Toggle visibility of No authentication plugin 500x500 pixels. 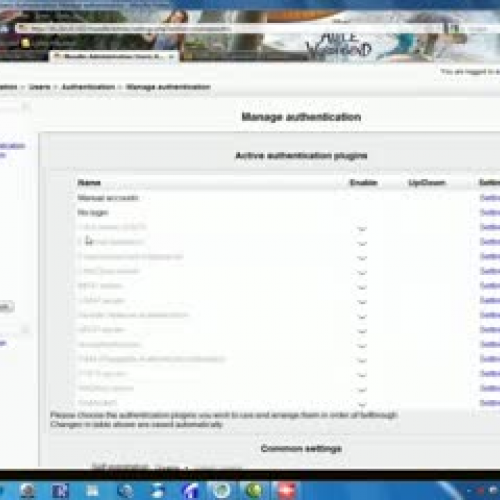click(362, 346)
